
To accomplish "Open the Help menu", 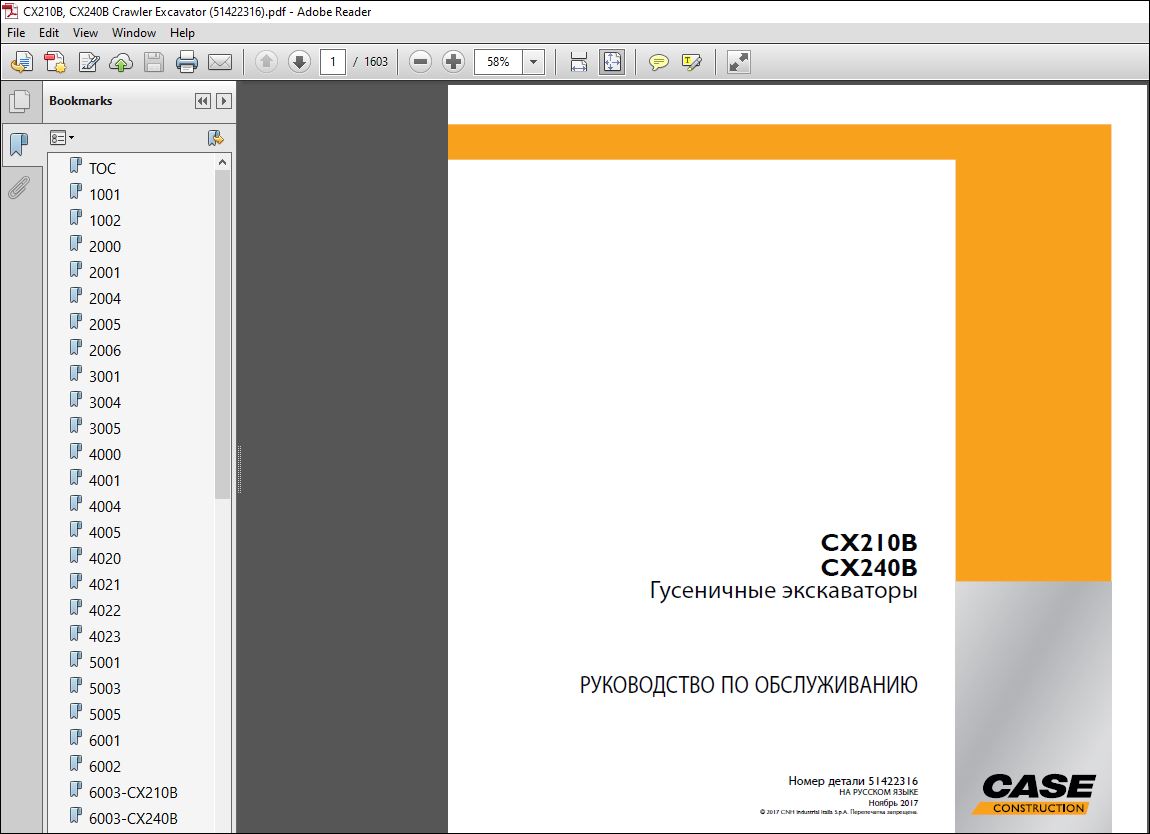I will 182,33.
